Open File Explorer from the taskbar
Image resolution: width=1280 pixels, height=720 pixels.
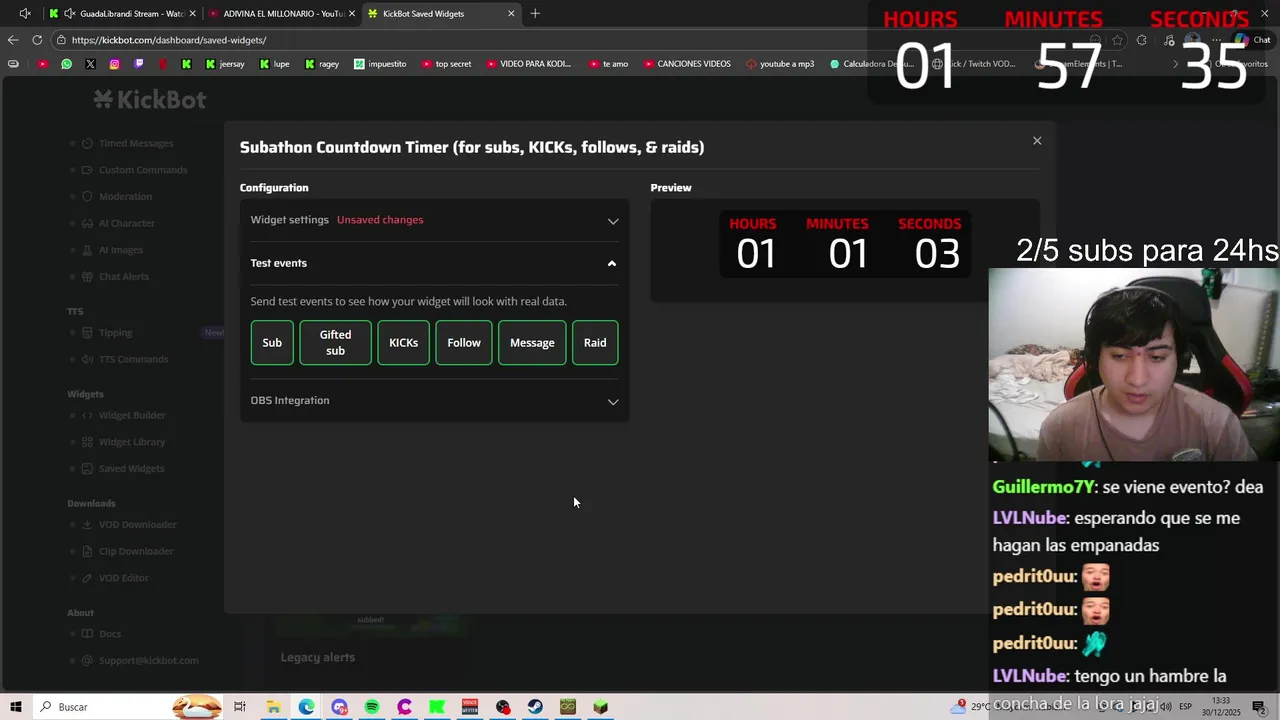[273, 707]
